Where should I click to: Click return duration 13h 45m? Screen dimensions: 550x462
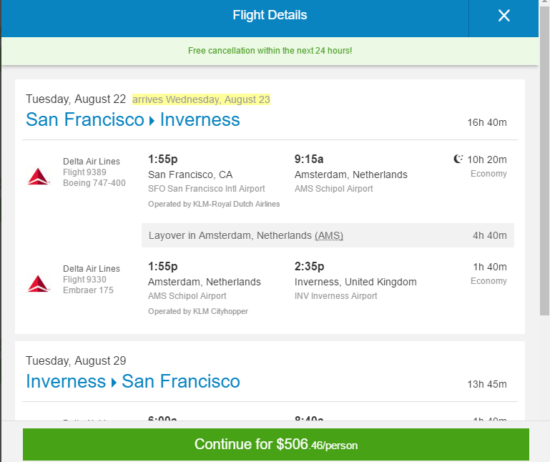pyautogui.click(x=487, y=384)
